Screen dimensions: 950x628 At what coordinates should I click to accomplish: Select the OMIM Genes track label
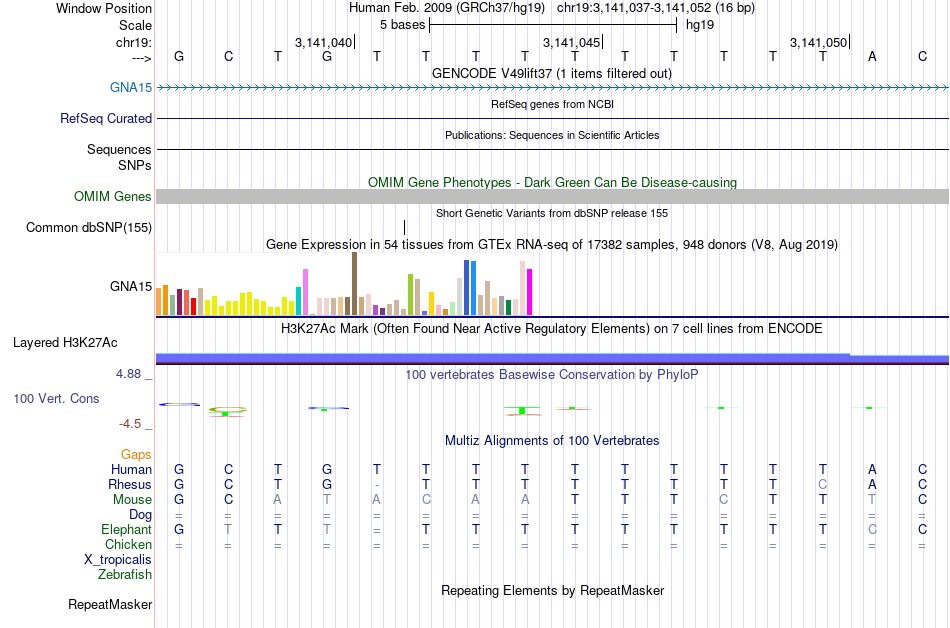(113, 196)
